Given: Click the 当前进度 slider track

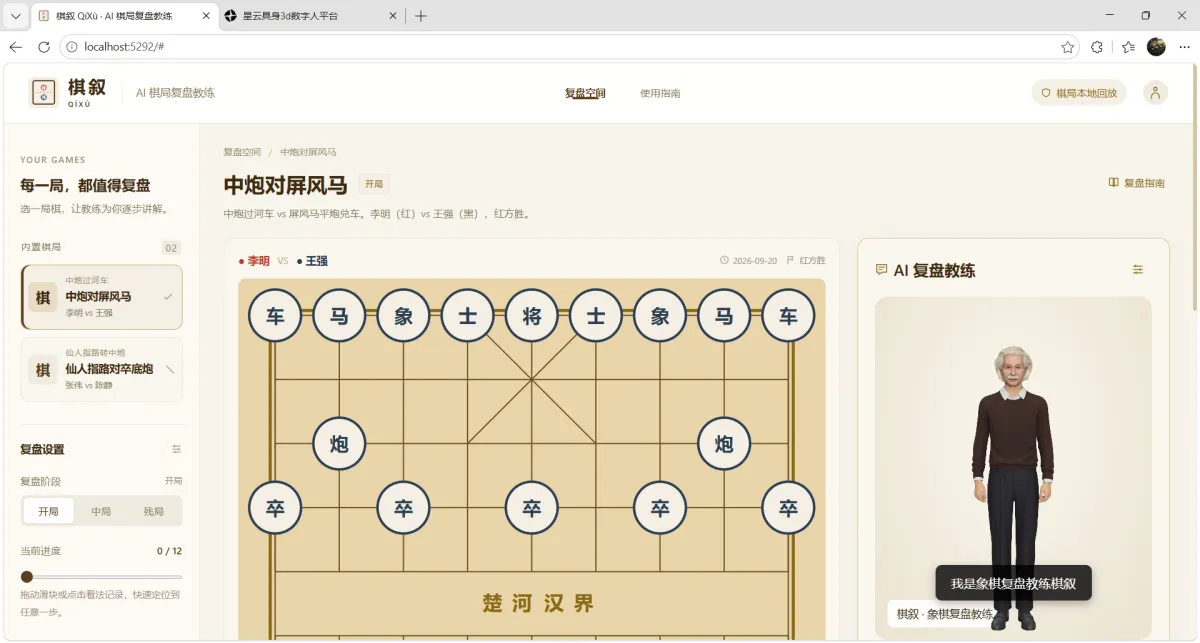Looking at the screenshot, I should coord(101,577).
